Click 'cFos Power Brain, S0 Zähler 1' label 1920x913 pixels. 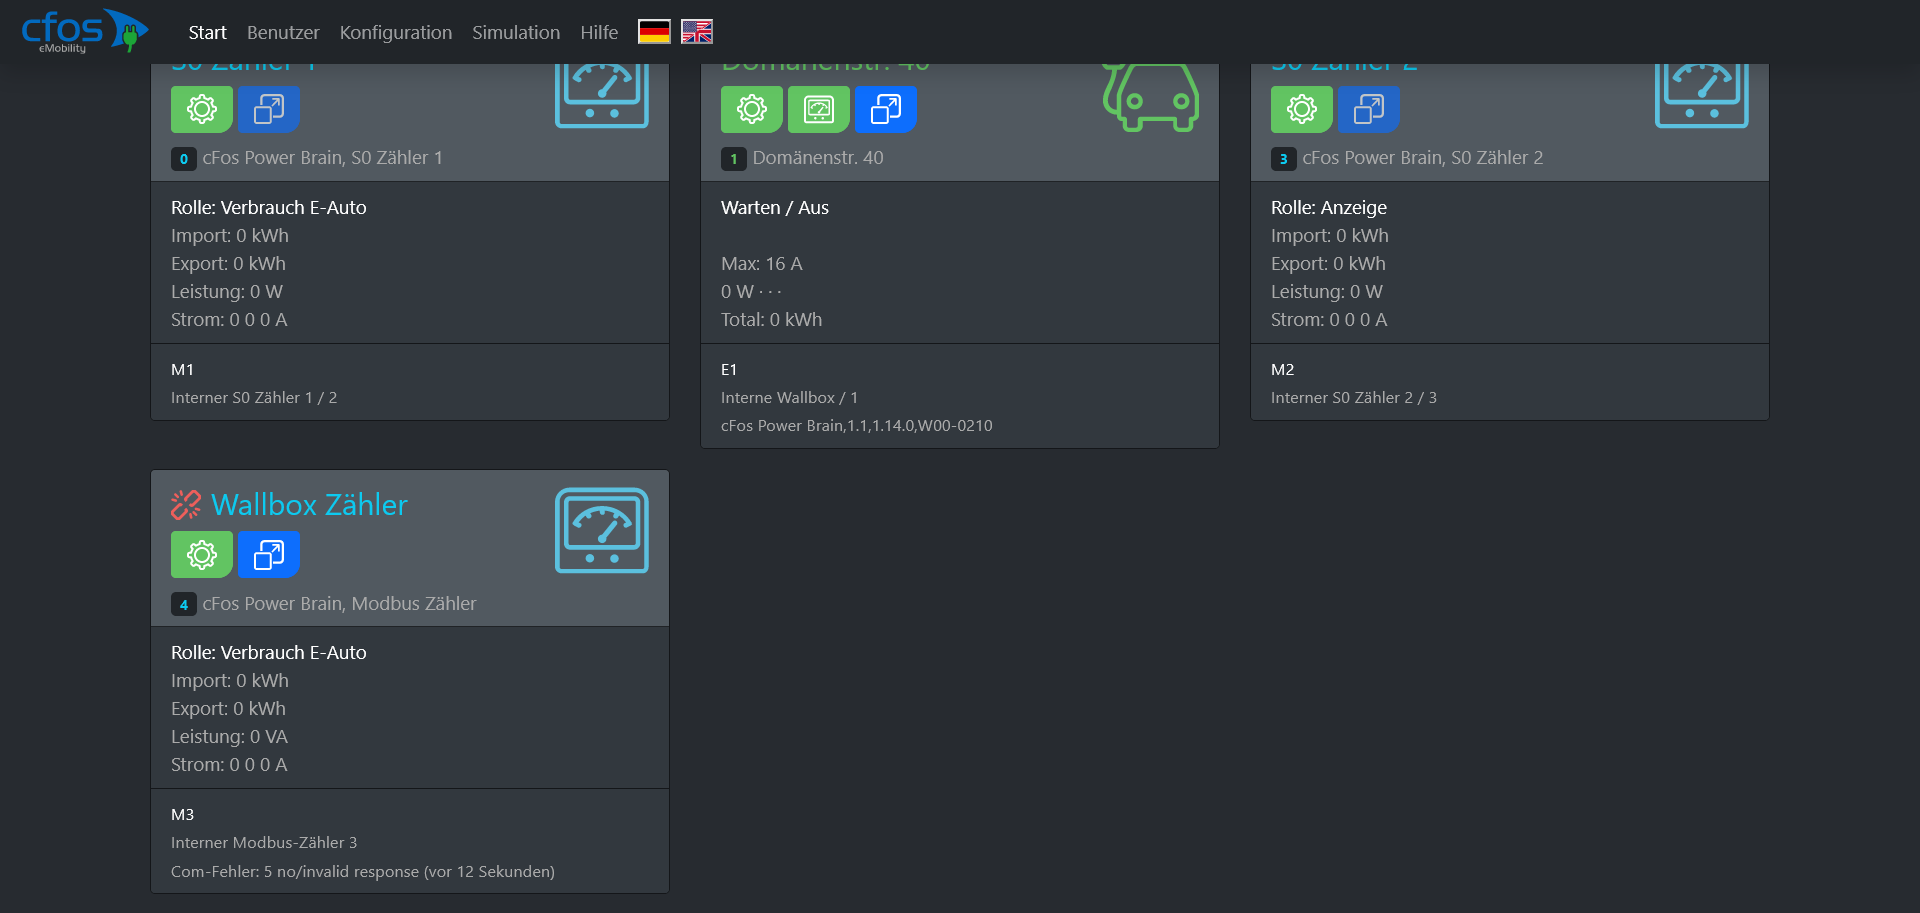[x=323, y=158]
